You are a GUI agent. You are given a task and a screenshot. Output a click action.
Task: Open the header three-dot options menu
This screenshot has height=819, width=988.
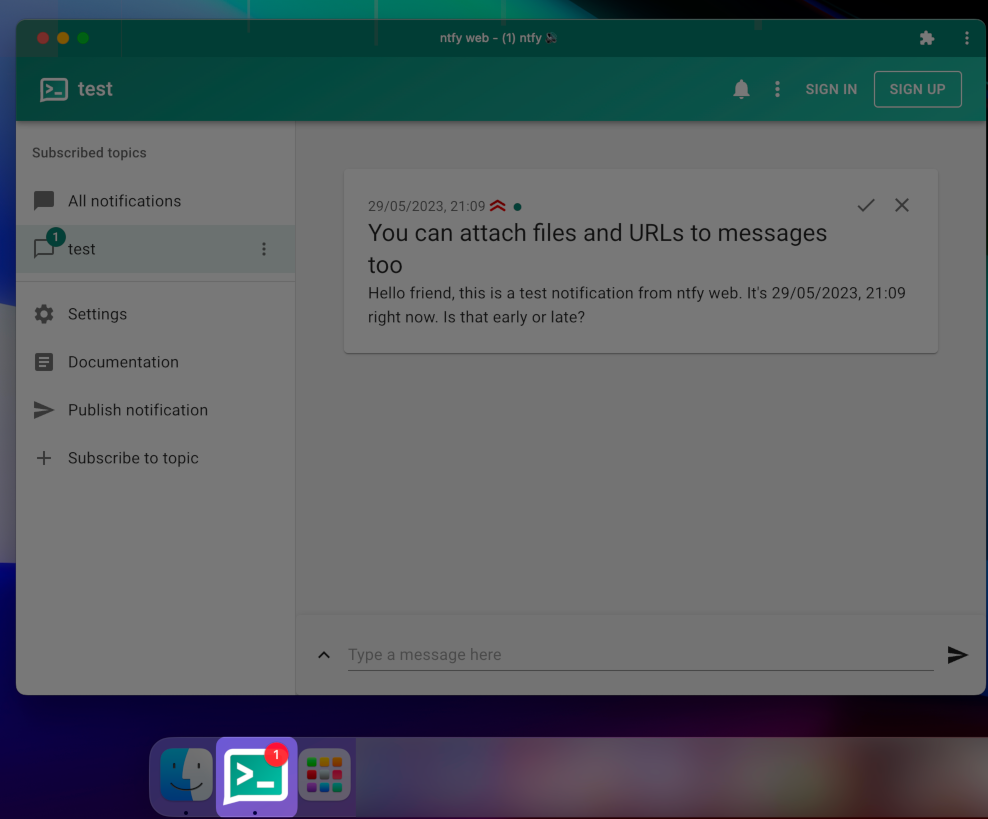(x=777, y=89)
